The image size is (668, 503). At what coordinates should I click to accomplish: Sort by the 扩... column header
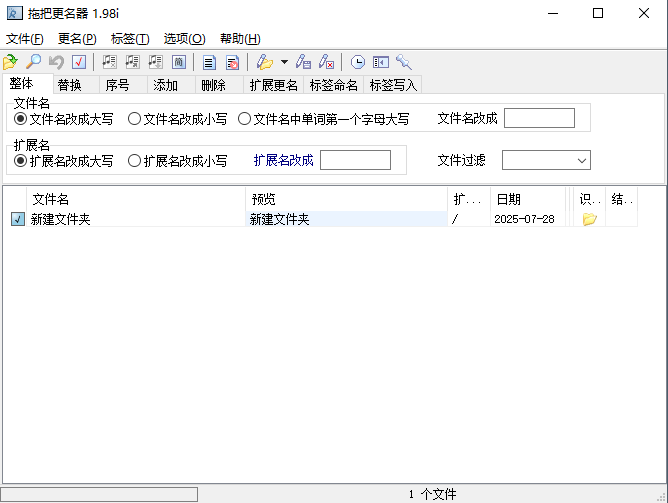[x=469, y=199]
